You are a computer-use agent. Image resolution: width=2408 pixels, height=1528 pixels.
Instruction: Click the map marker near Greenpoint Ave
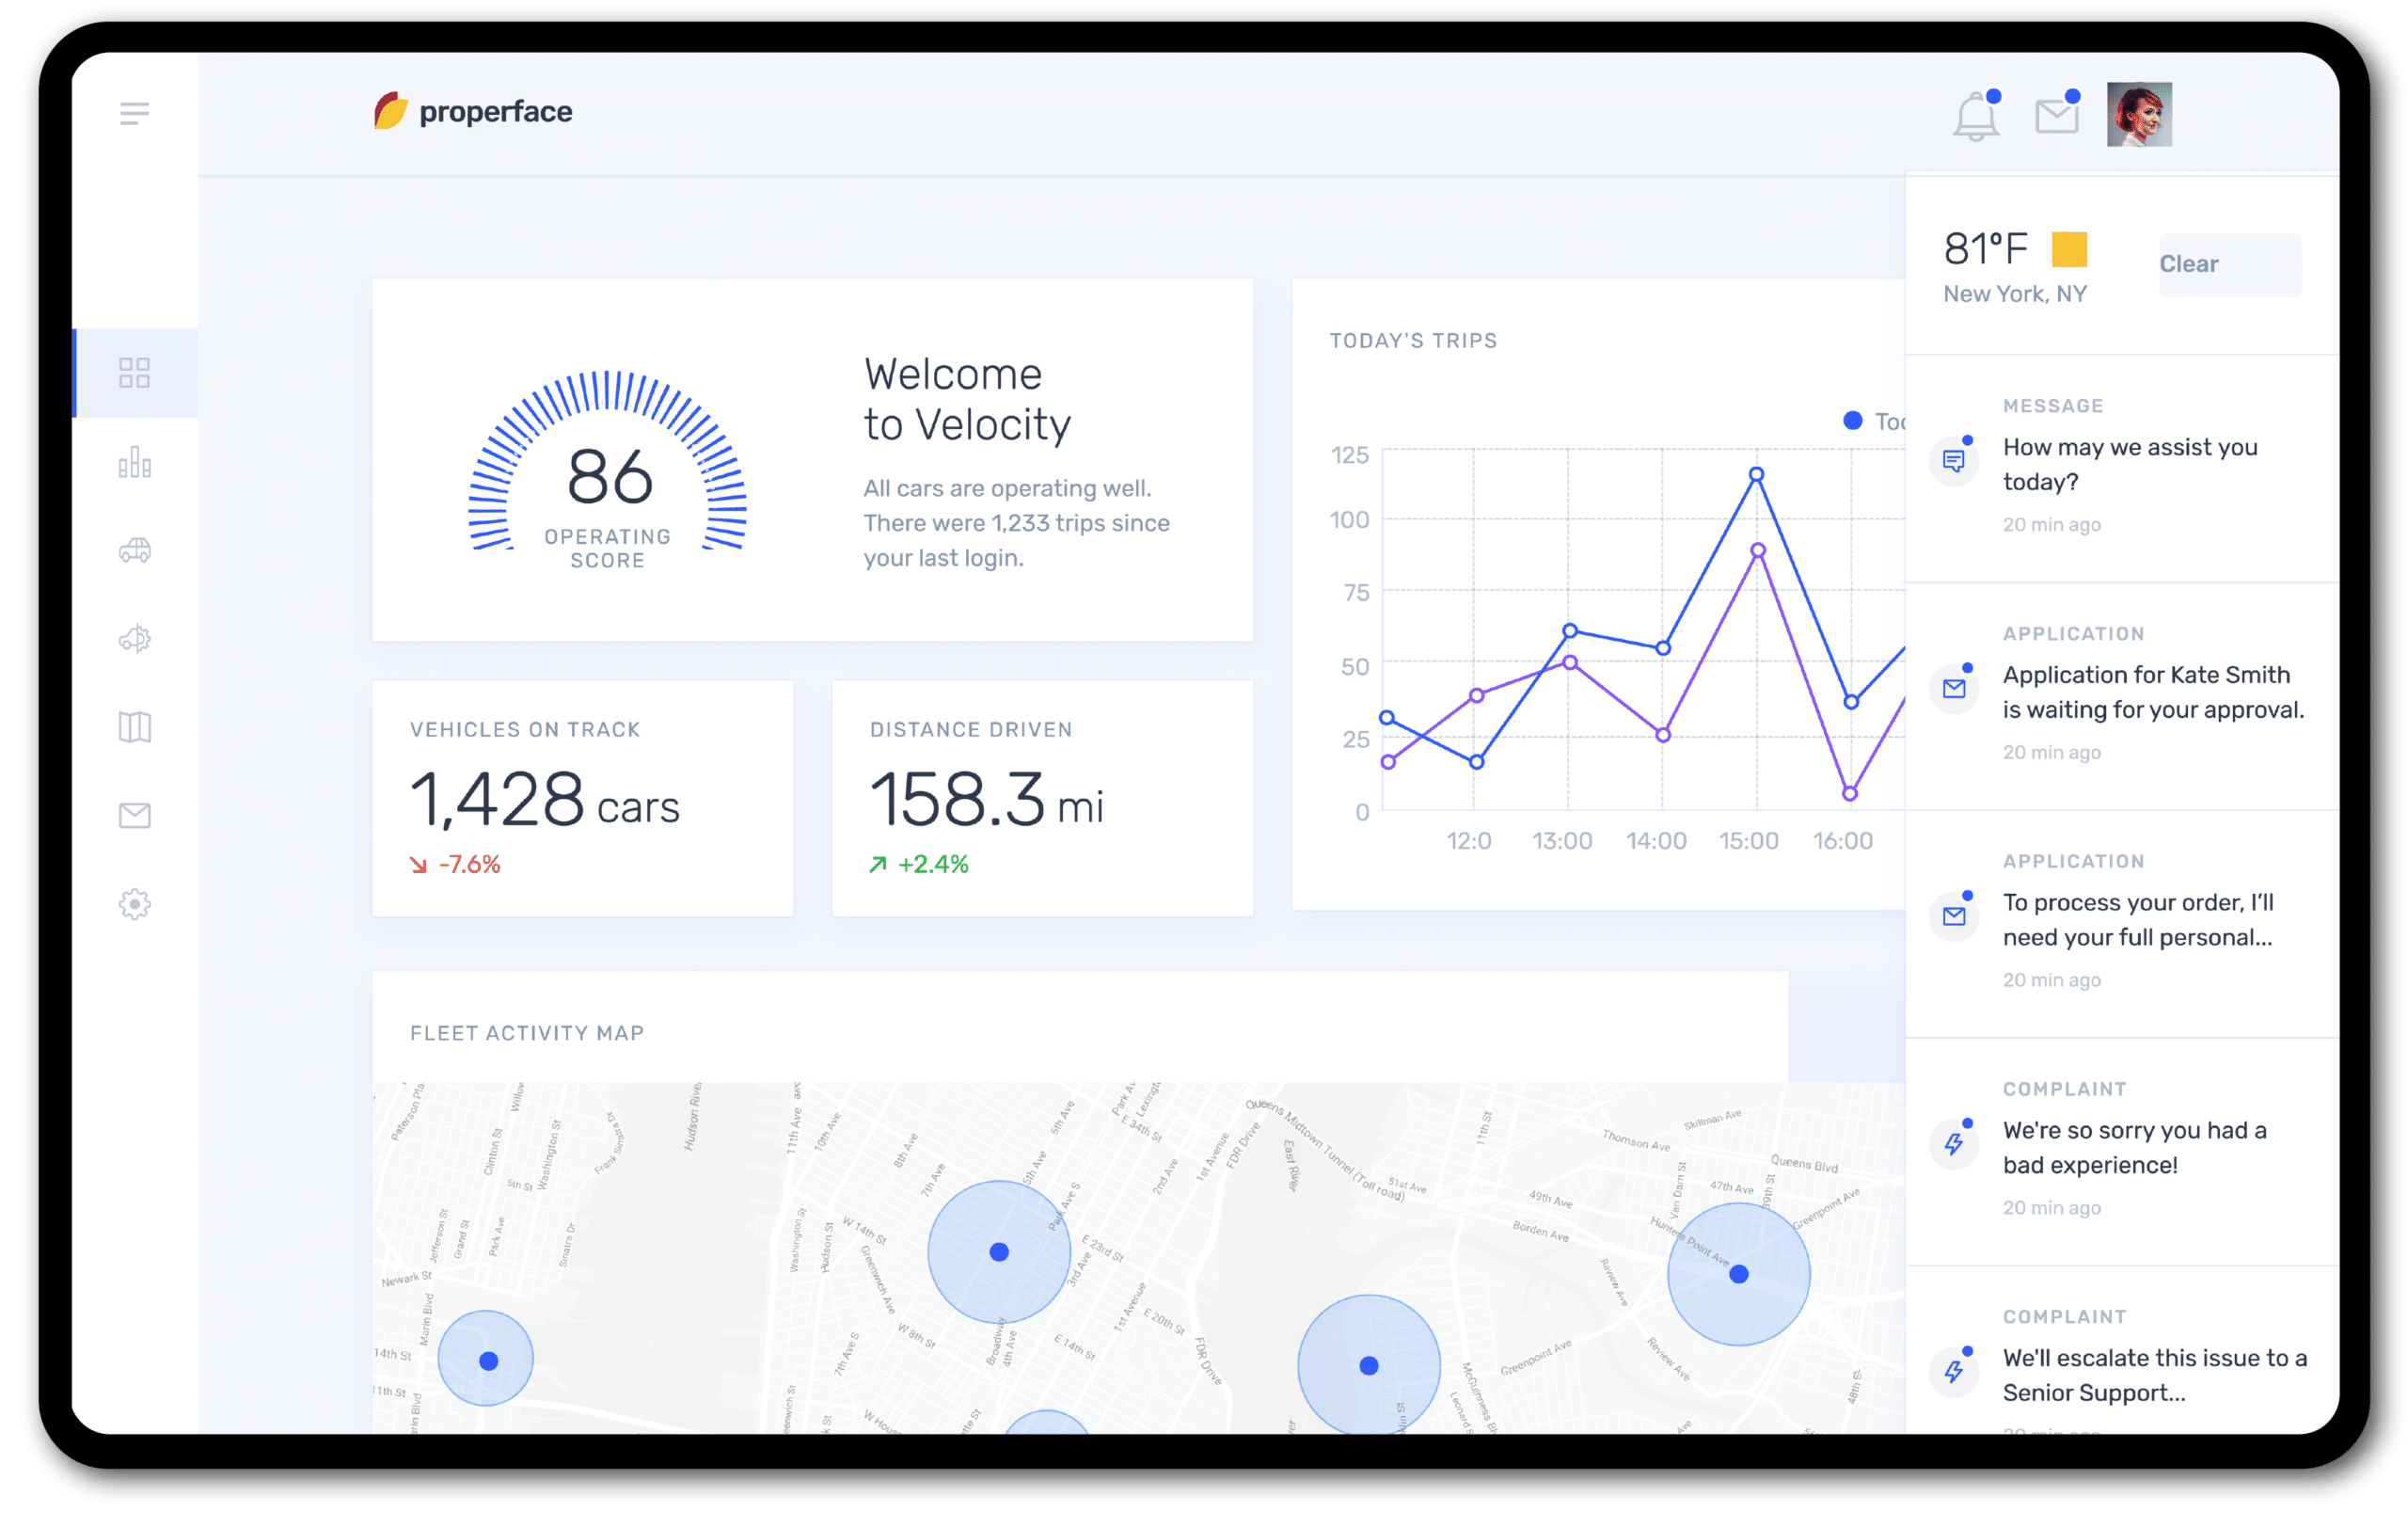[x=1369, y=1367]
